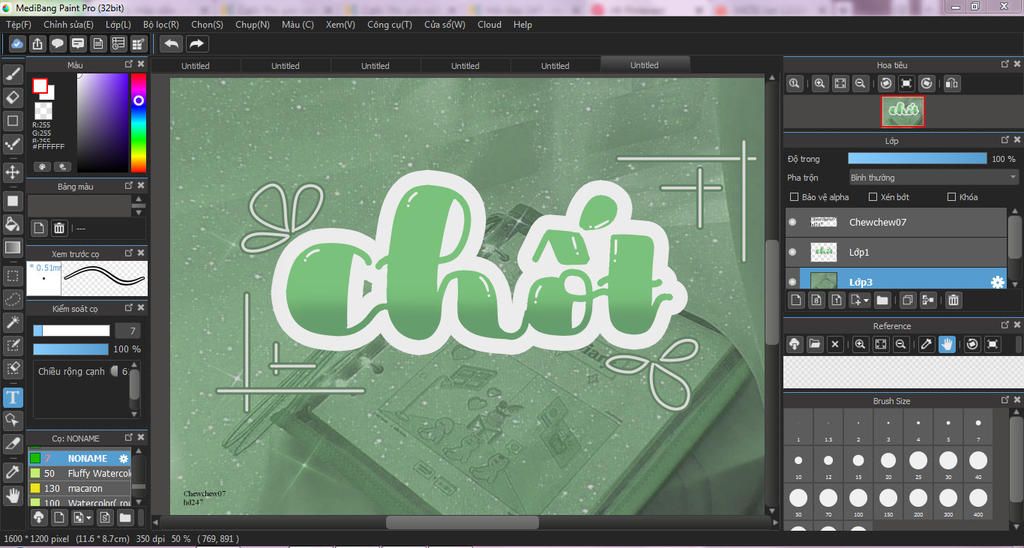Click the foreground color swatch
Screen dimensions: 1024x548
coord(40,86)
